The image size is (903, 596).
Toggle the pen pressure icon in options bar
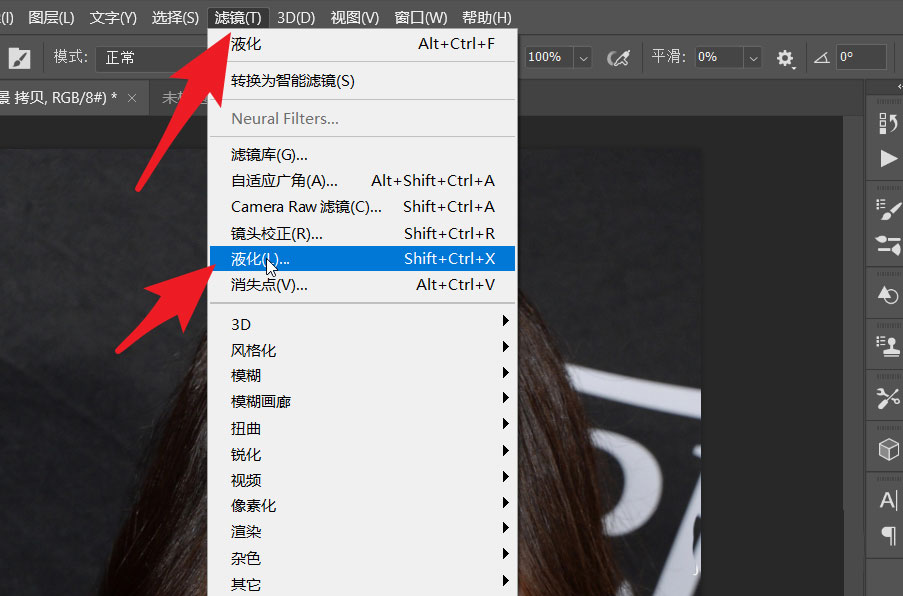click(619, 58)
